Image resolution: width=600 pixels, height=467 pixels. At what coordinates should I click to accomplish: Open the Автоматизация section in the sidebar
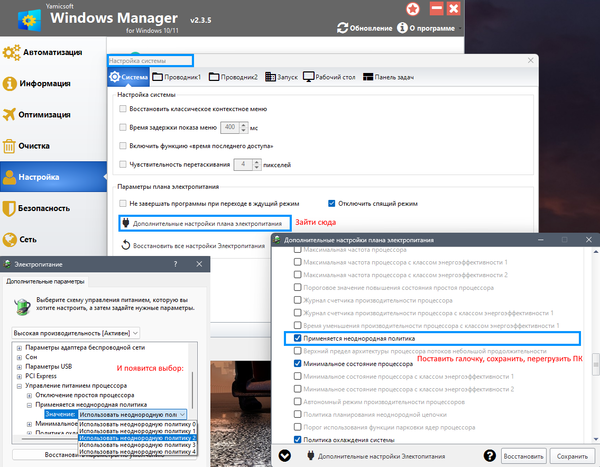click(52, 52)
